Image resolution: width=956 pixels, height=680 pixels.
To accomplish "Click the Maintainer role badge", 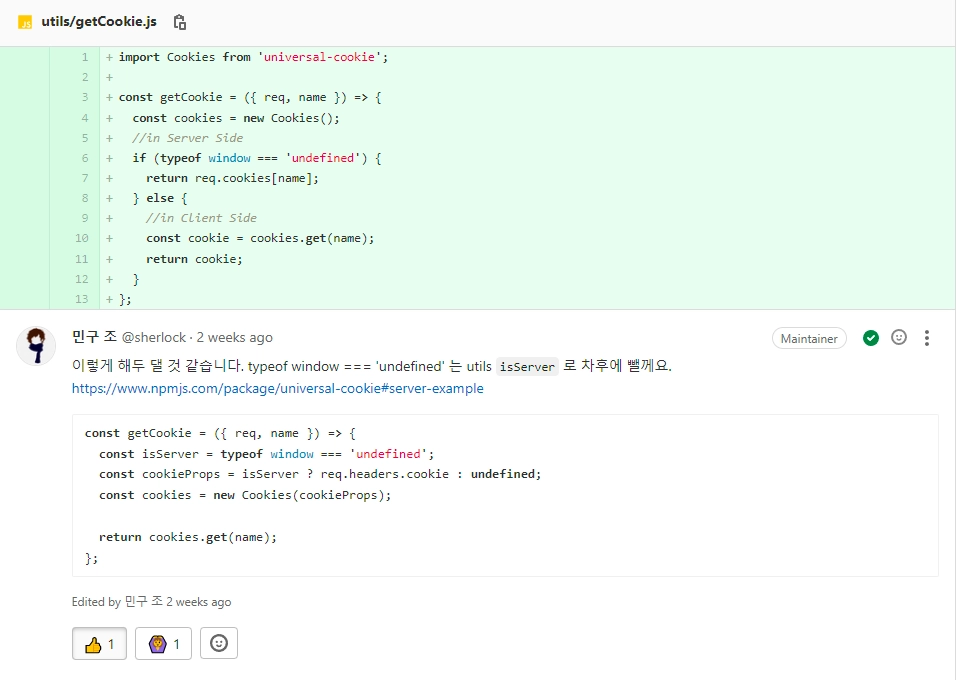I will point(809,338).
